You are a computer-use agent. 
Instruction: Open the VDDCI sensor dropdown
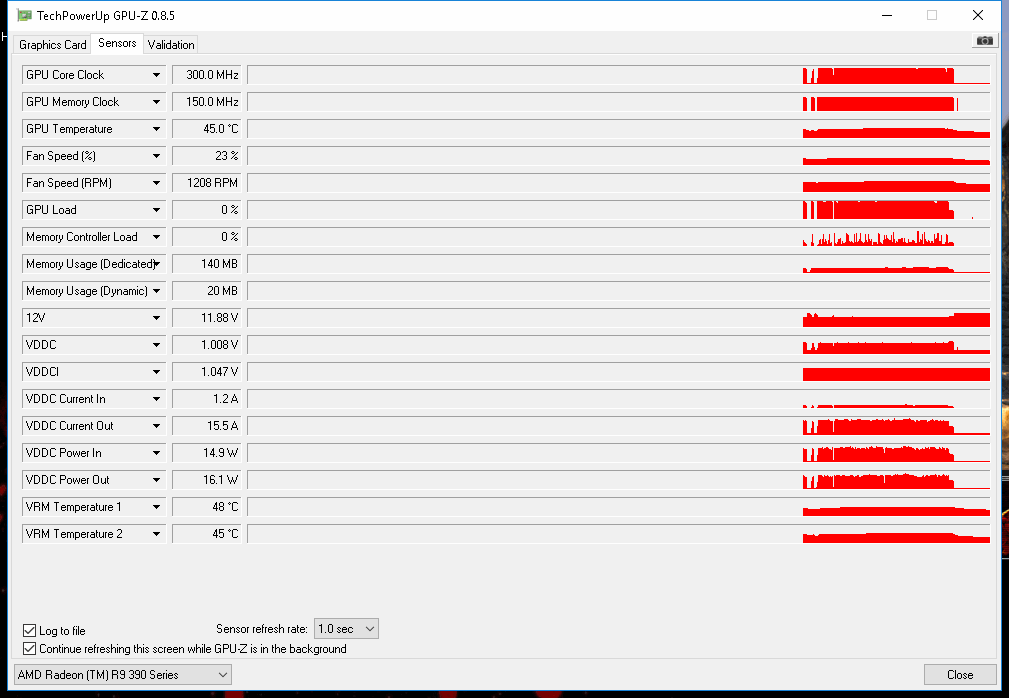[156, 372]
